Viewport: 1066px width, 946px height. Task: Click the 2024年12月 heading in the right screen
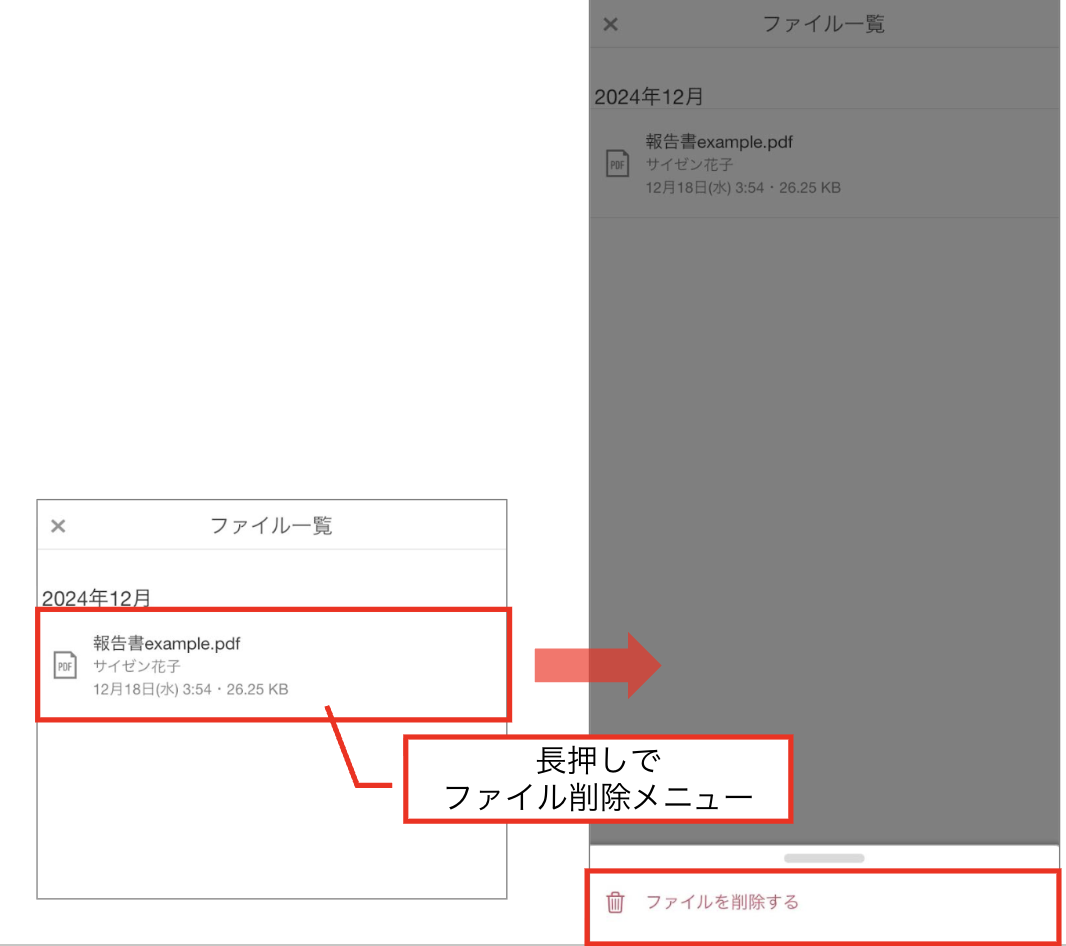point(649,97)
